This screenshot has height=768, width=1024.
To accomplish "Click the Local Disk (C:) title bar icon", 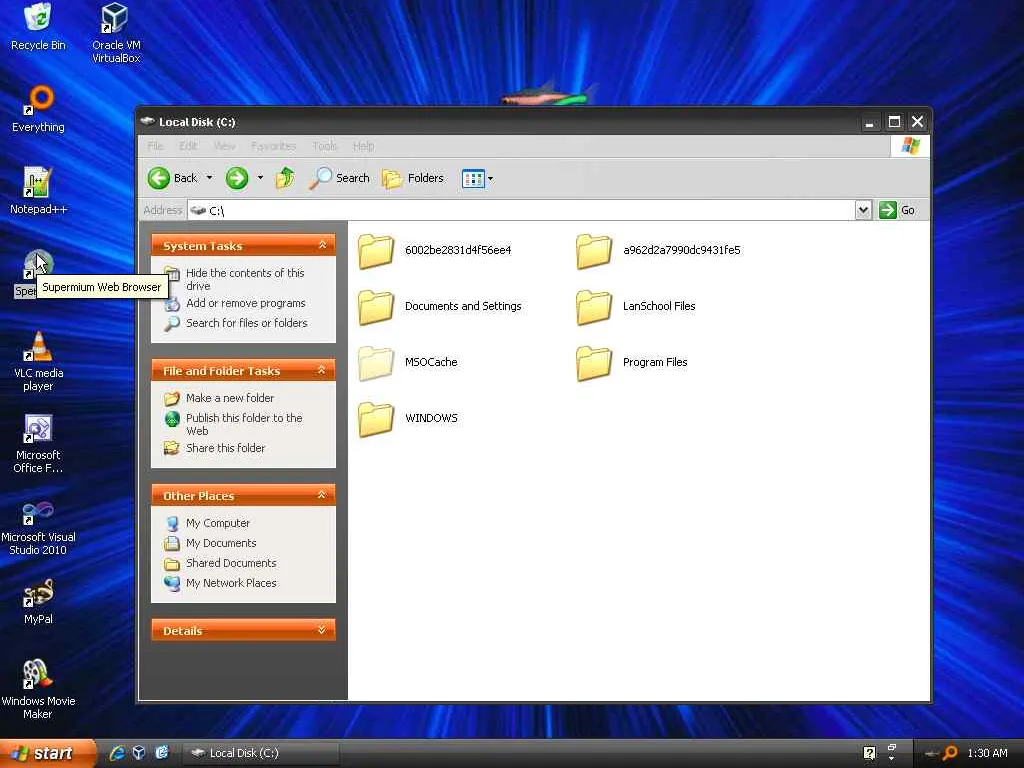I will [148, 121].
